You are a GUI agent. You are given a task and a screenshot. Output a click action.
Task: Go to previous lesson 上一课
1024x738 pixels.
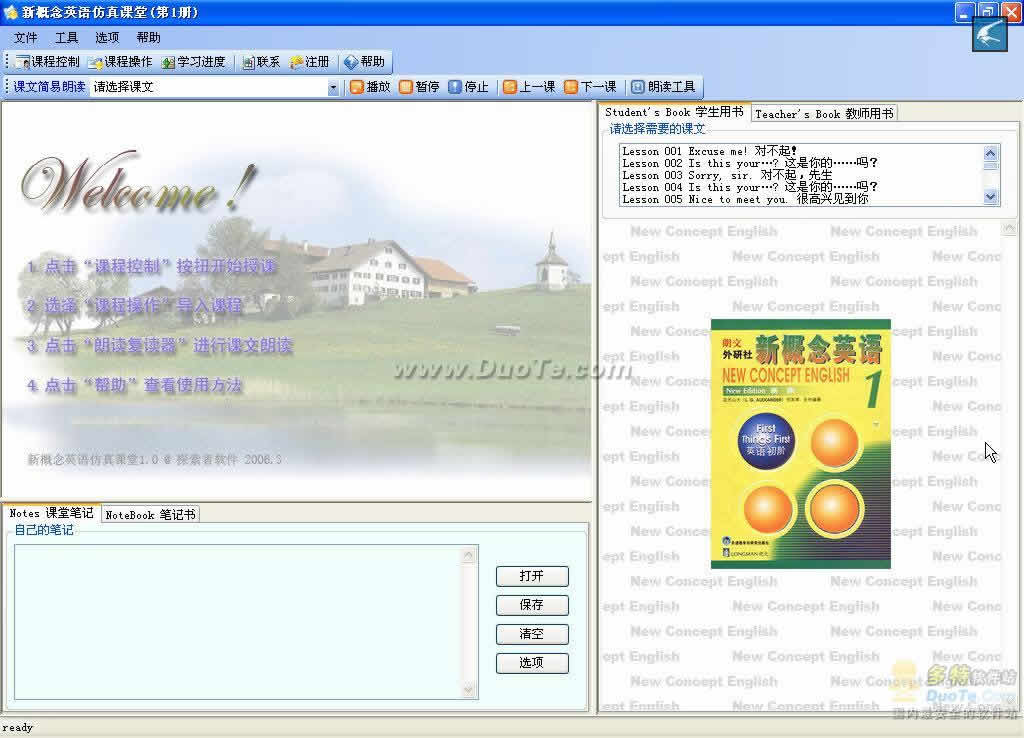(x=529, y=87)
